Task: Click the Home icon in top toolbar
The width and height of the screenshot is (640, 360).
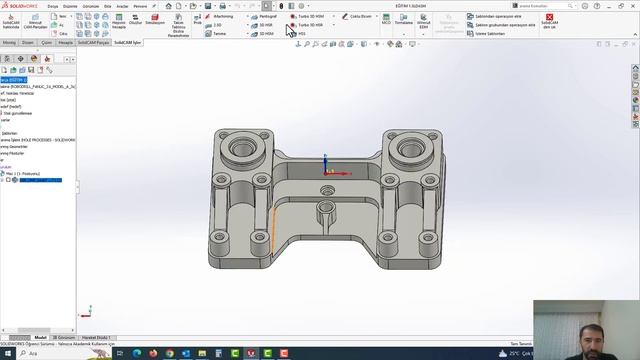Action: click(x=169, y=6)
